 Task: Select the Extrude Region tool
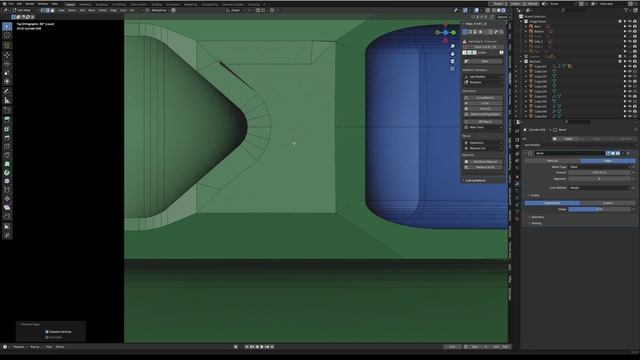click(x=7, y=120)
